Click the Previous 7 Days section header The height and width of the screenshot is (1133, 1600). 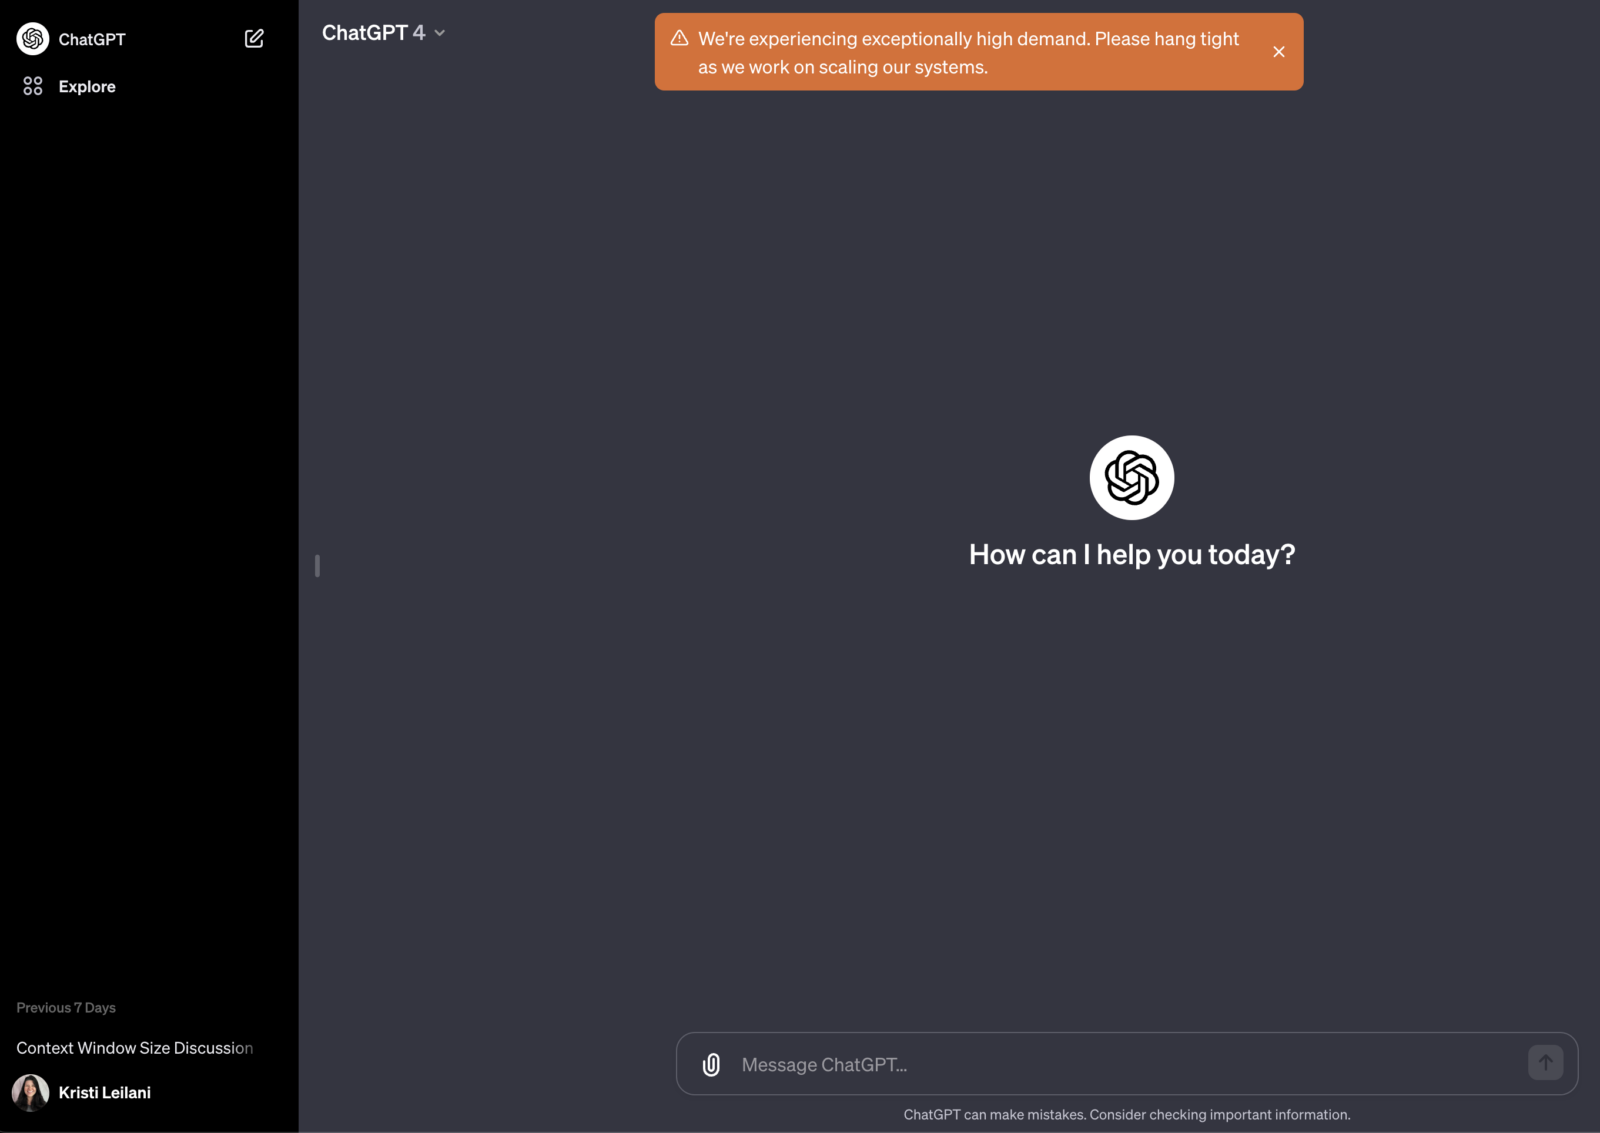[x=65, y=1007]
